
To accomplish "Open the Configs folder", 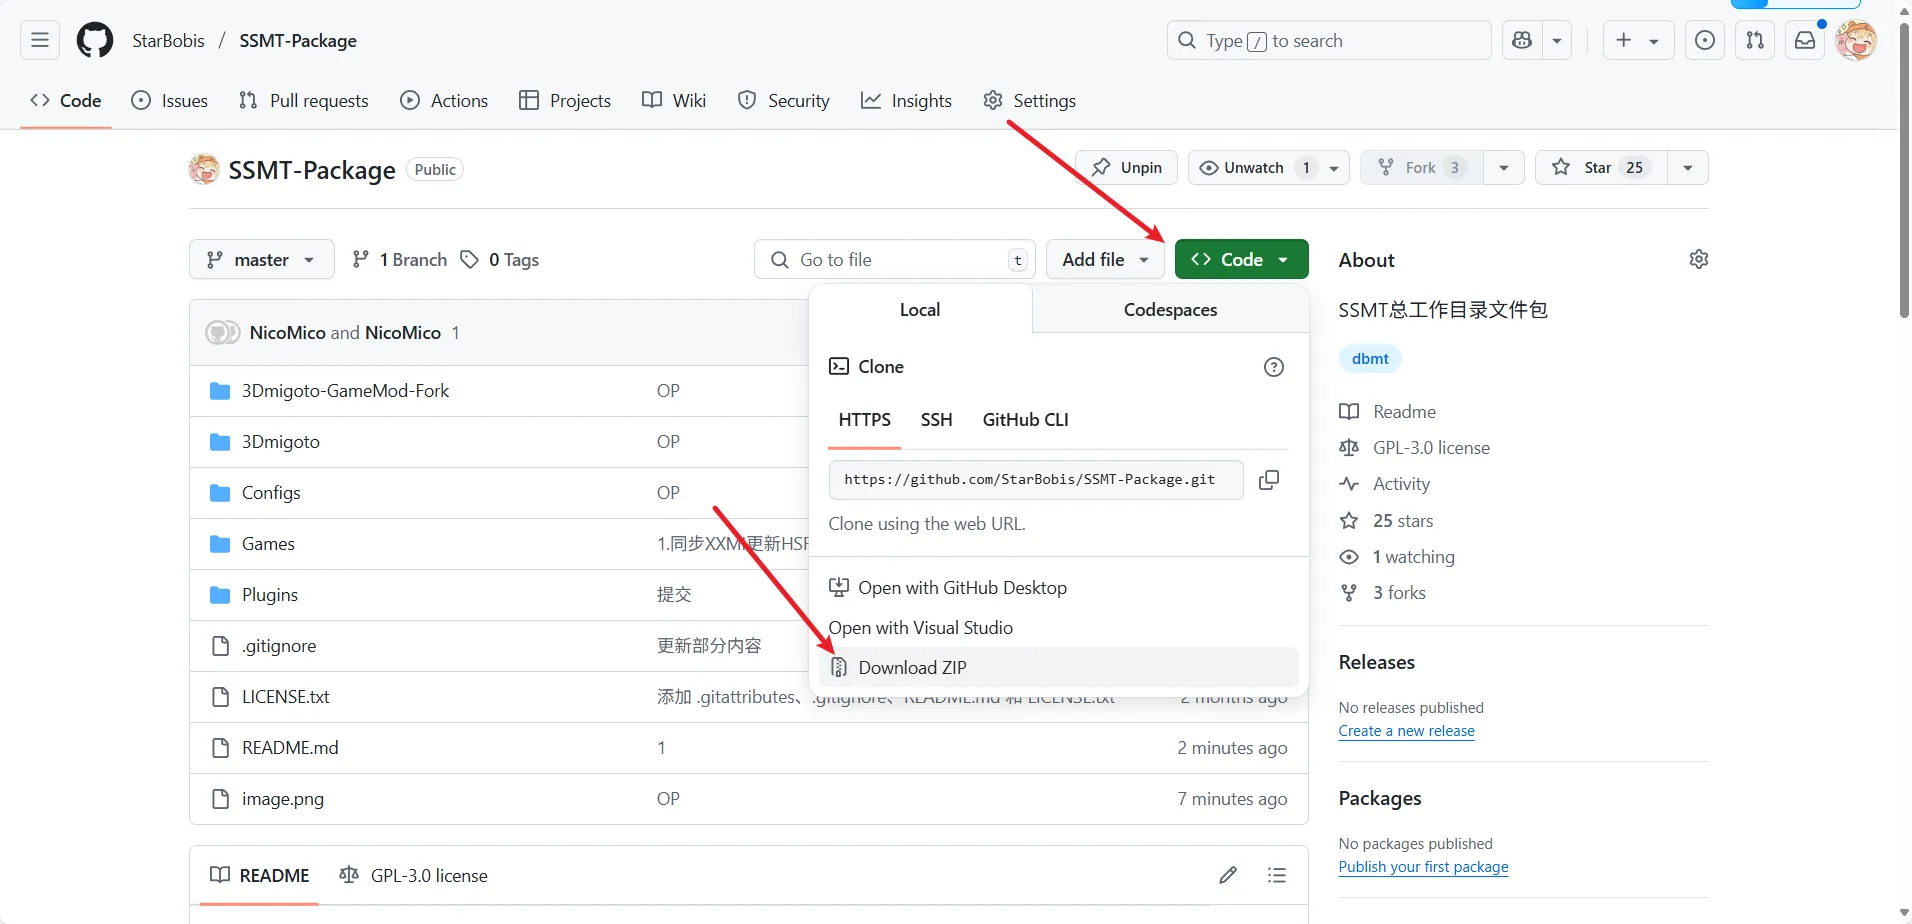I will [271, 493].
